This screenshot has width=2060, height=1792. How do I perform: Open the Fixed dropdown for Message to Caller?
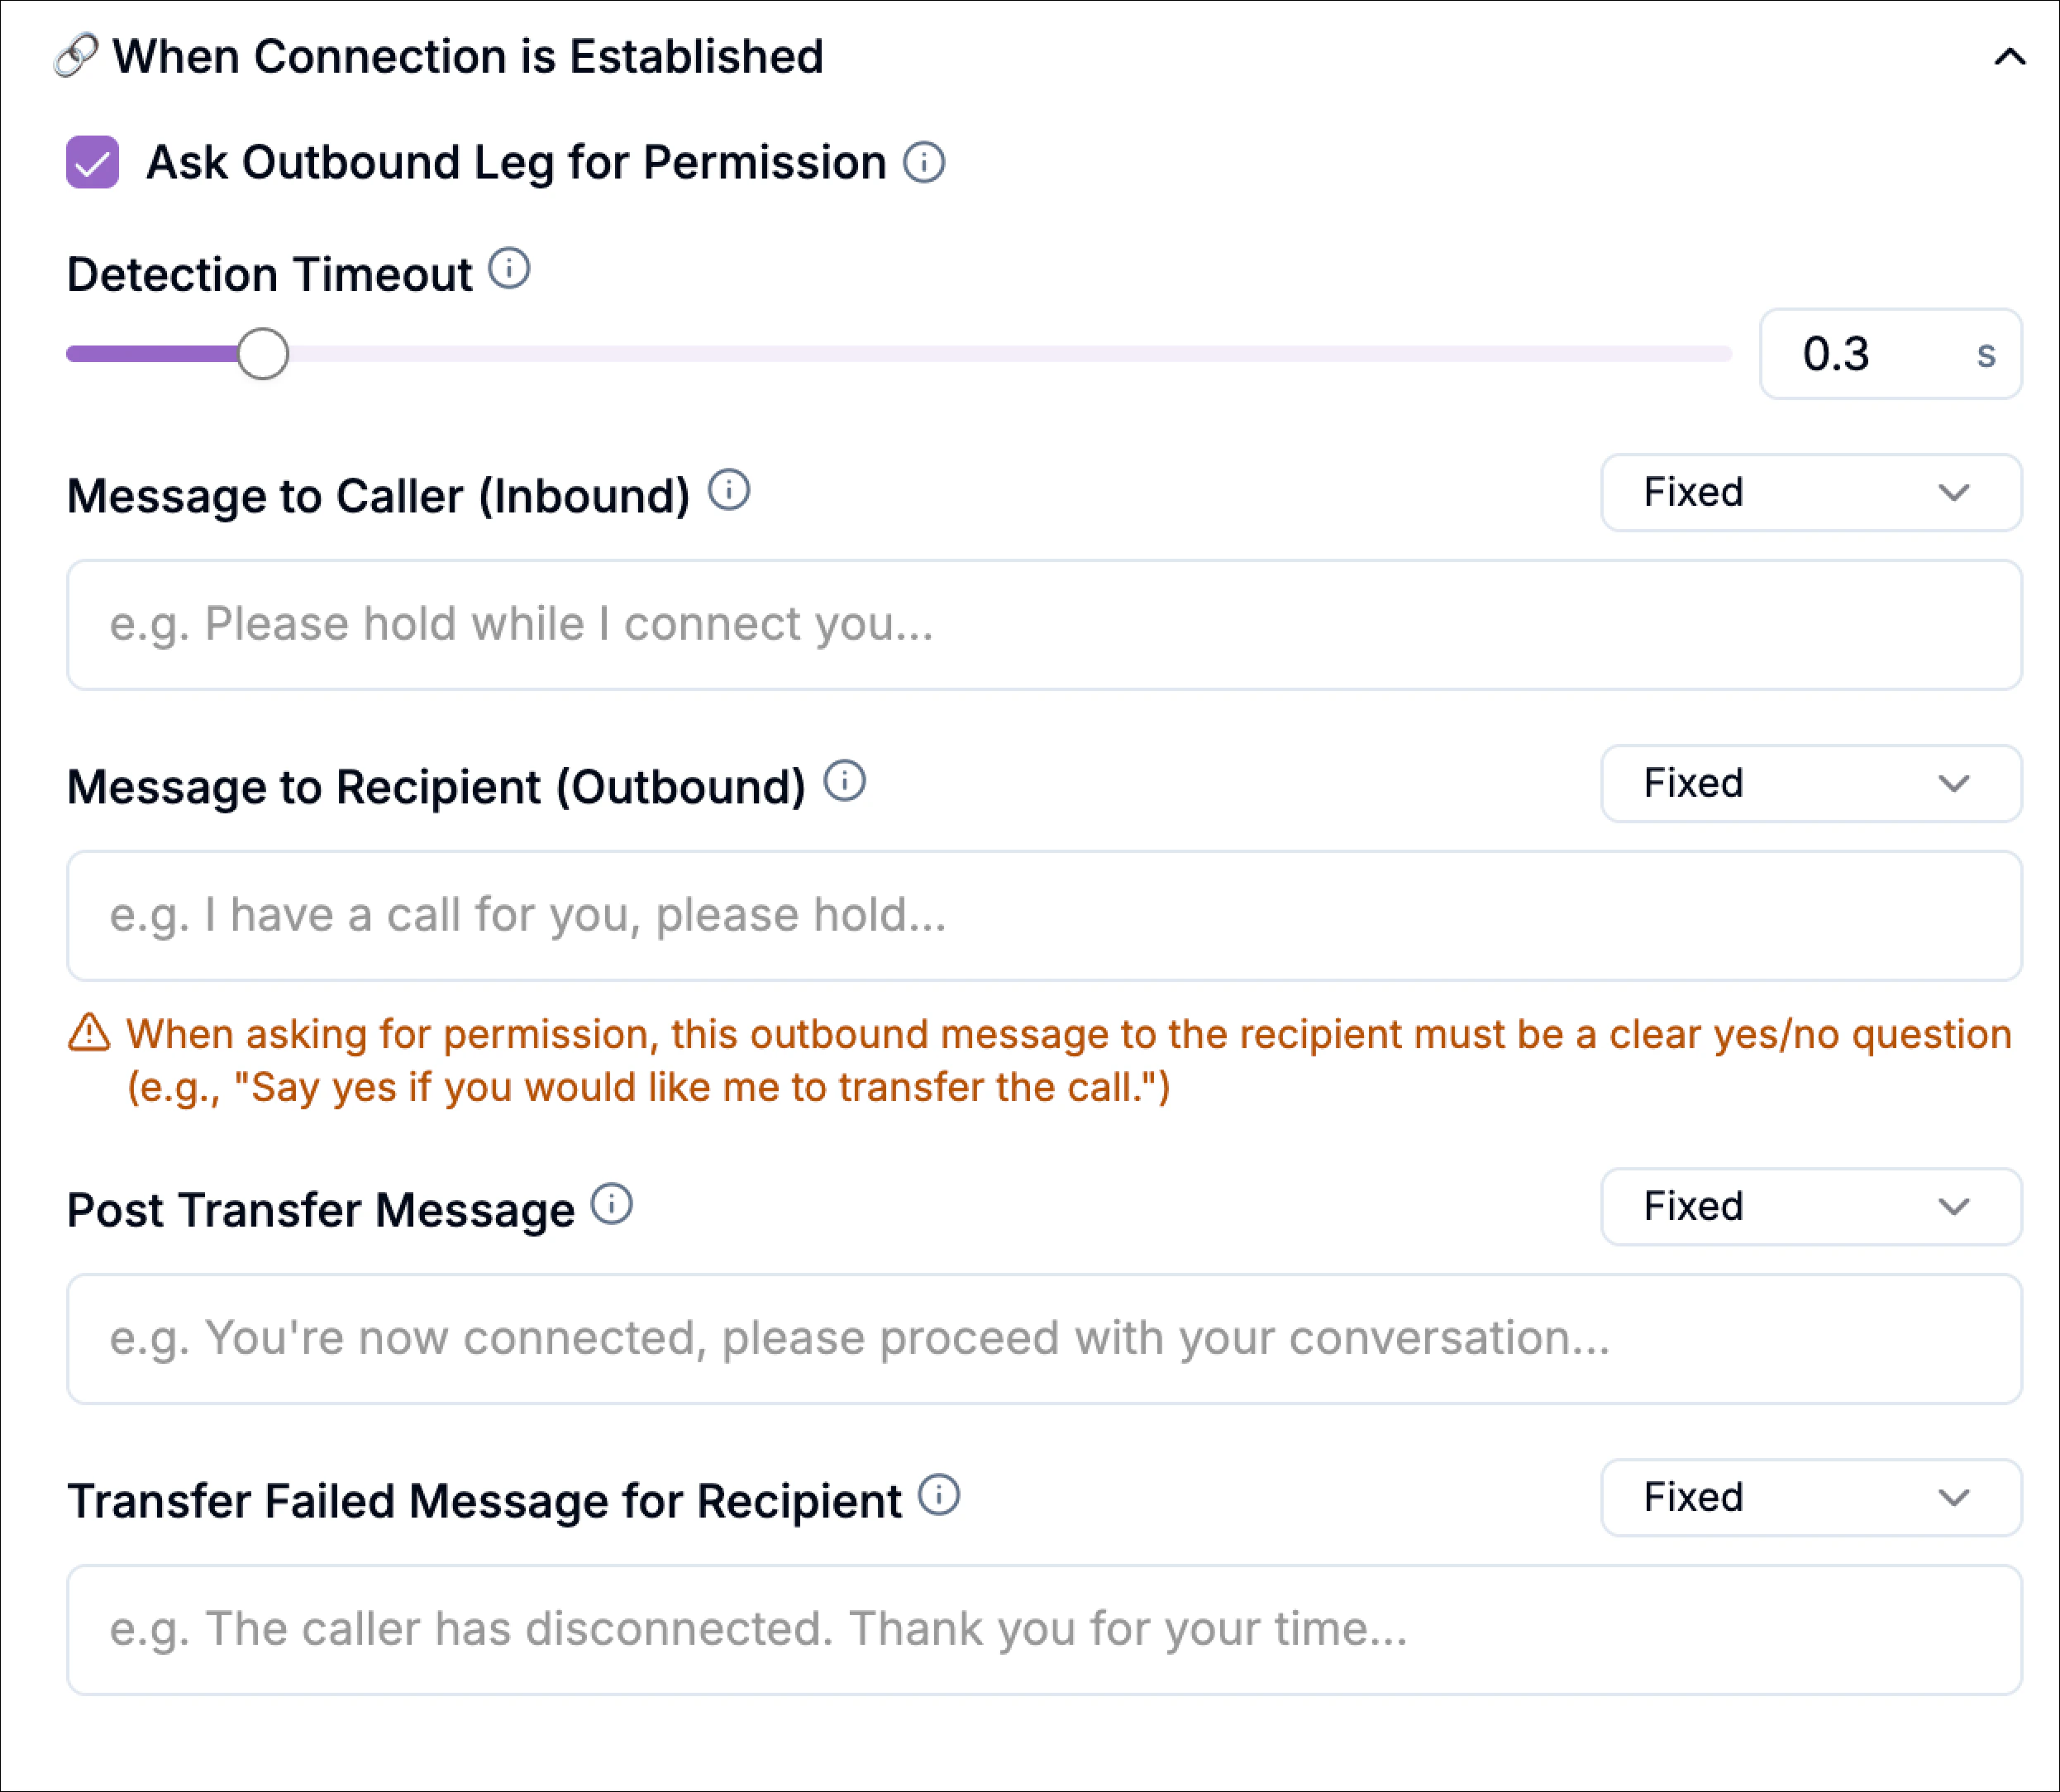(1810, 493)
